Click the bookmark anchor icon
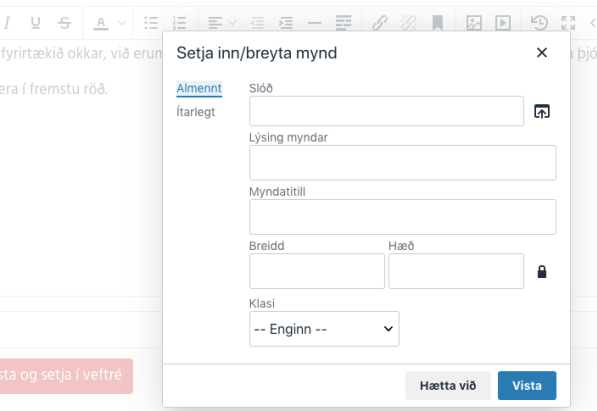The image size is (597, 411). pyautogui.click(x=437, y=23)
